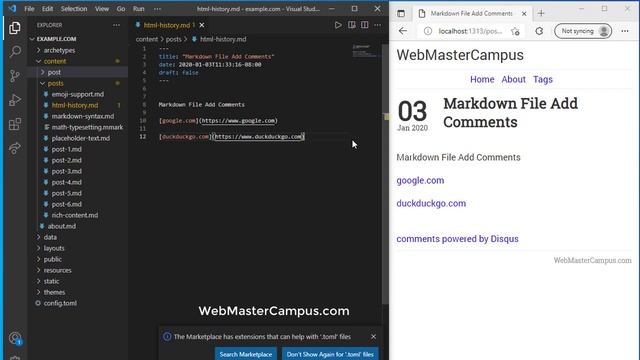Viewport: 640px width, 360px height.
Task: Click Don't Show Again for .toml files
Action: 330,354
